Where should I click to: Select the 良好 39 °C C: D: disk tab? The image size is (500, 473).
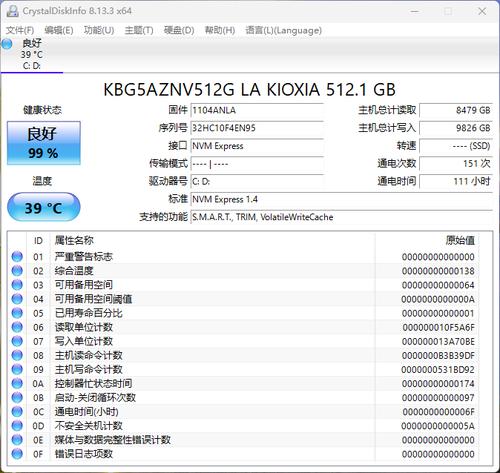point(32,54)
